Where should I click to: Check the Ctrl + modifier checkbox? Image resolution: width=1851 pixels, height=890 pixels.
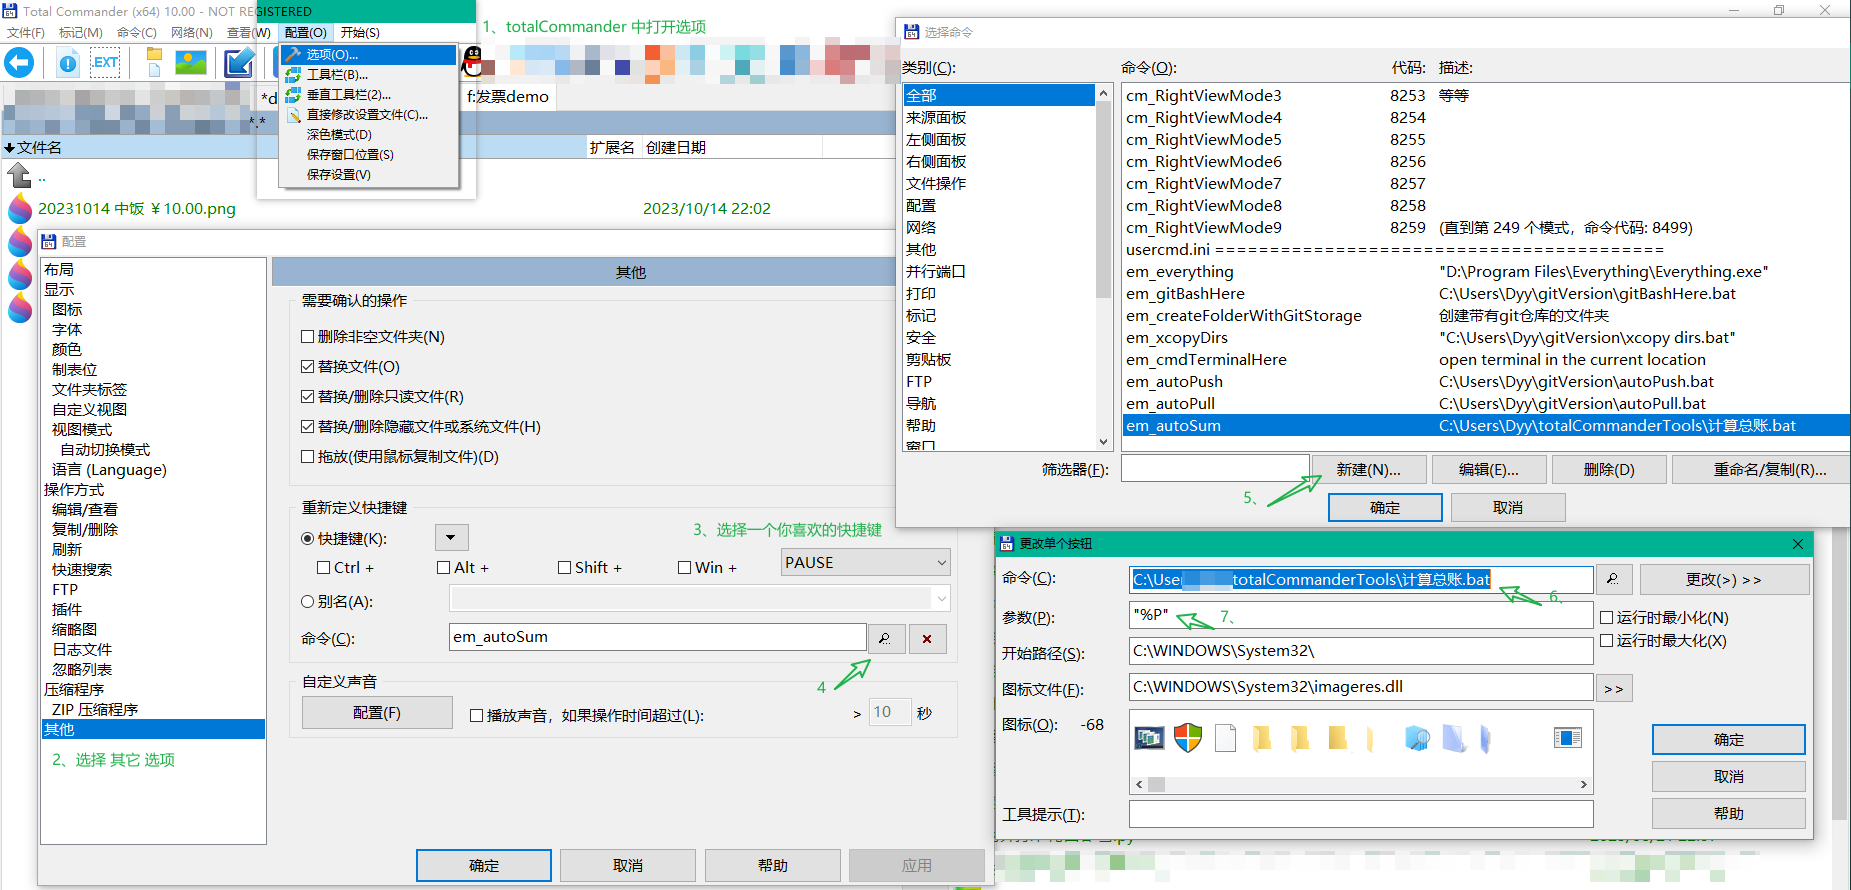point(324,568)
